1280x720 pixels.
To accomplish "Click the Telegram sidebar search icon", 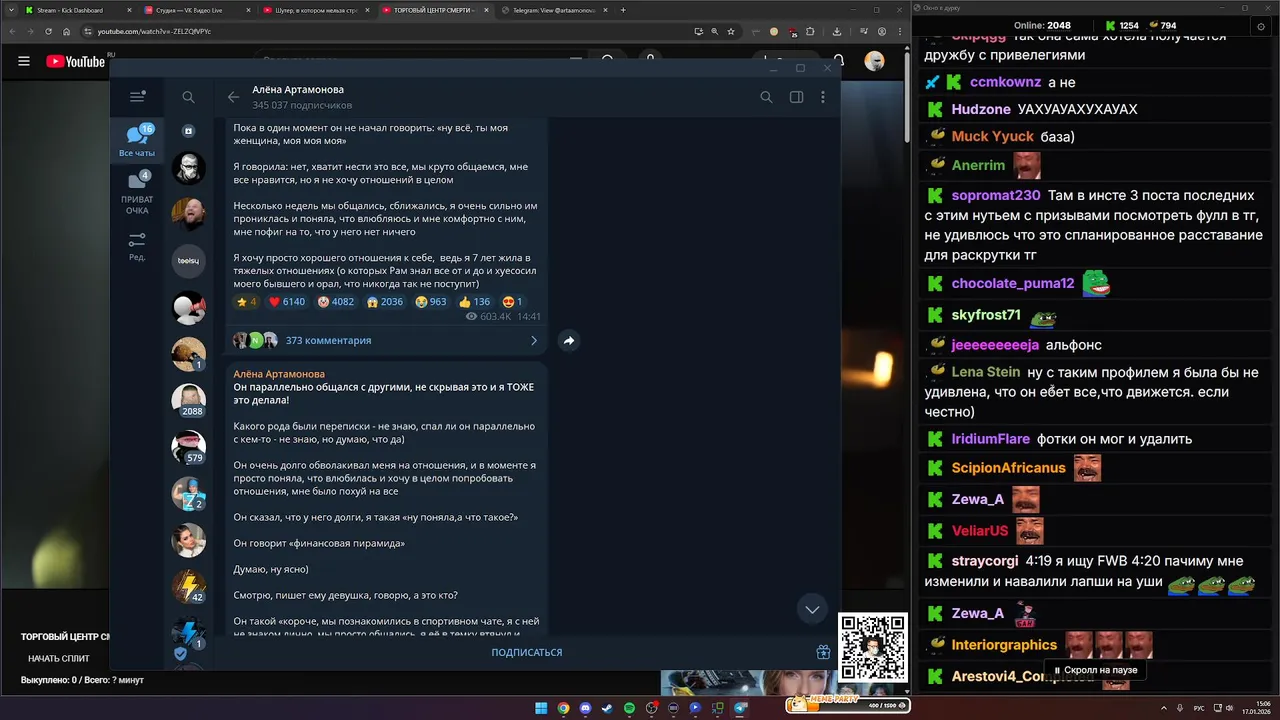I will [188, 97].
